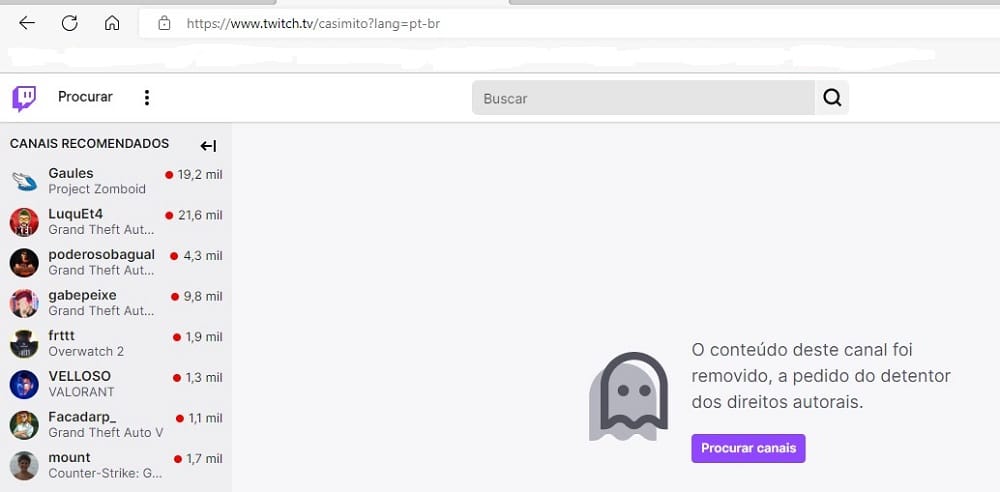The image size is (1000, 492).
Task: Click the magnifier search button
Action: pos(832,98)
